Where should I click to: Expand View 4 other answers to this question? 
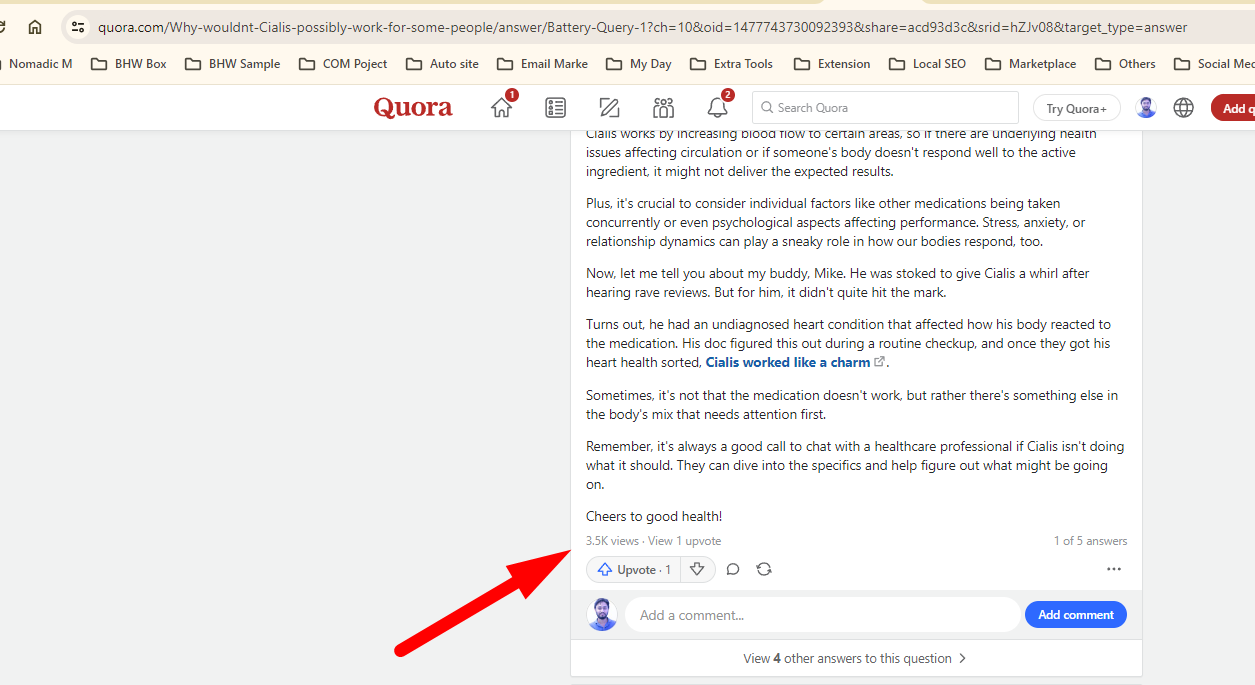856,658
